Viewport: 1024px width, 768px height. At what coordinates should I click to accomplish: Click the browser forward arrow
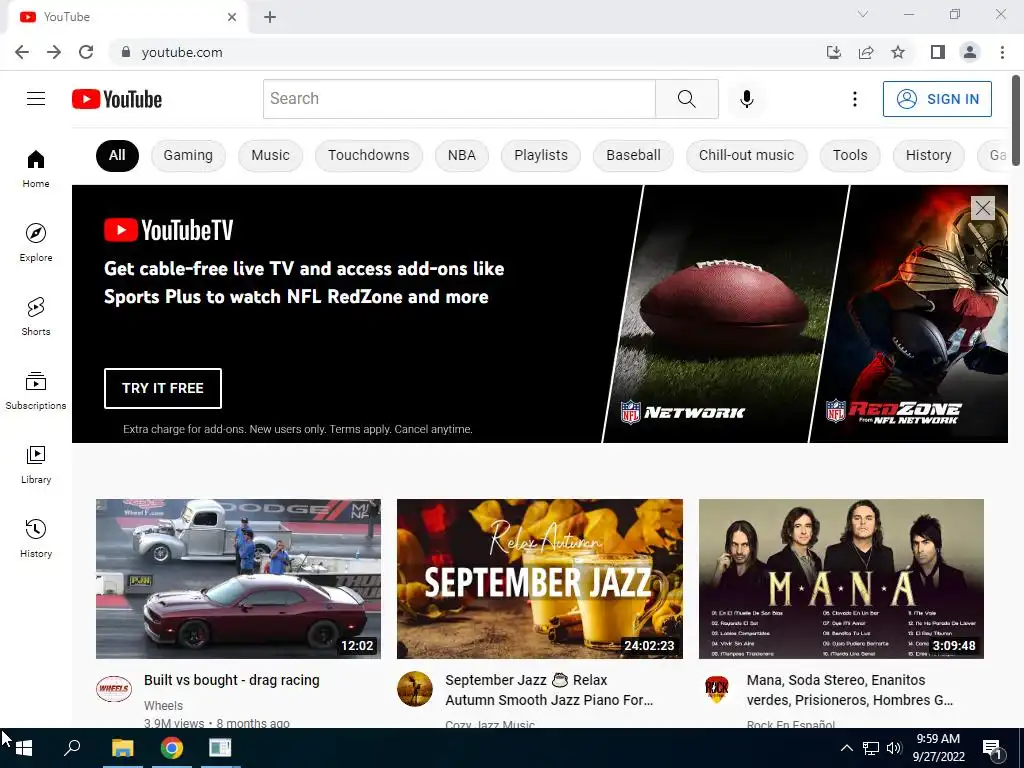54,52
